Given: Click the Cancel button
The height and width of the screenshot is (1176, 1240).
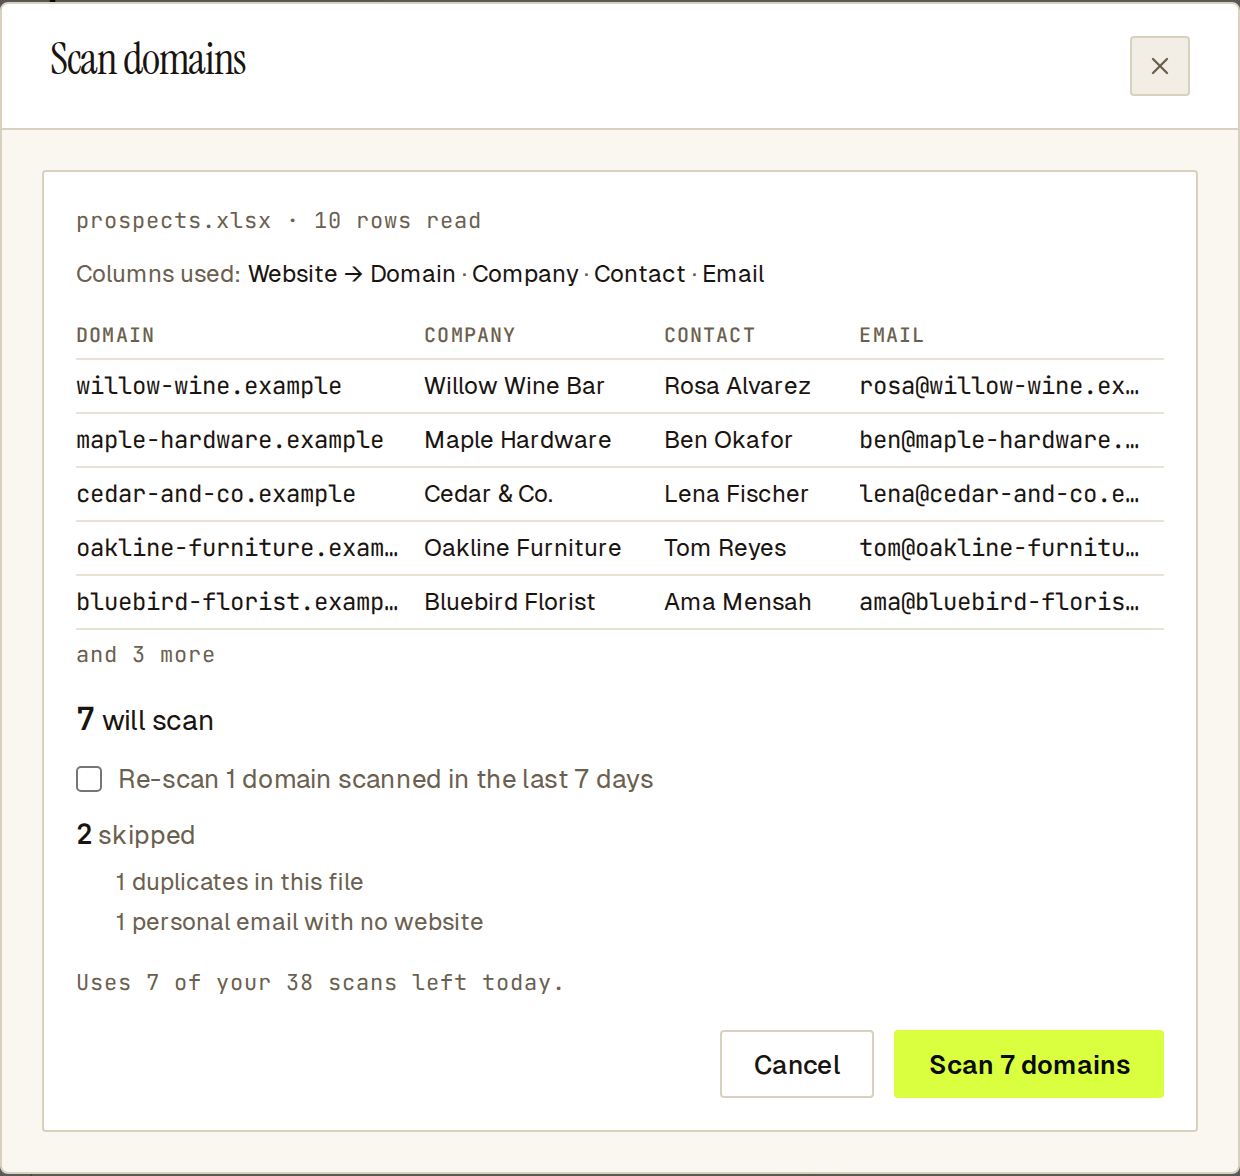Looking at the screenshot, I should point(797,1064).
